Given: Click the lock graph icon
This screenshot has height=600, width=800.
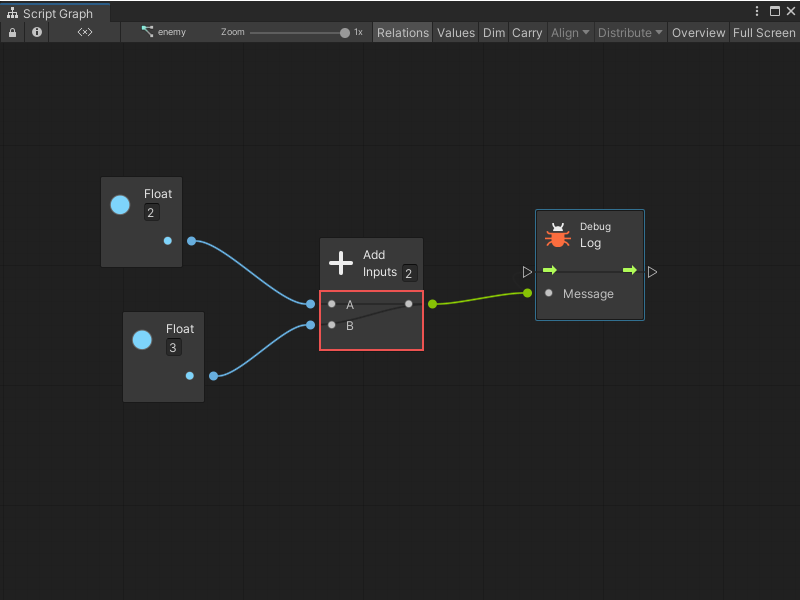Looking at the screenshot, I should tap(12, 32).
